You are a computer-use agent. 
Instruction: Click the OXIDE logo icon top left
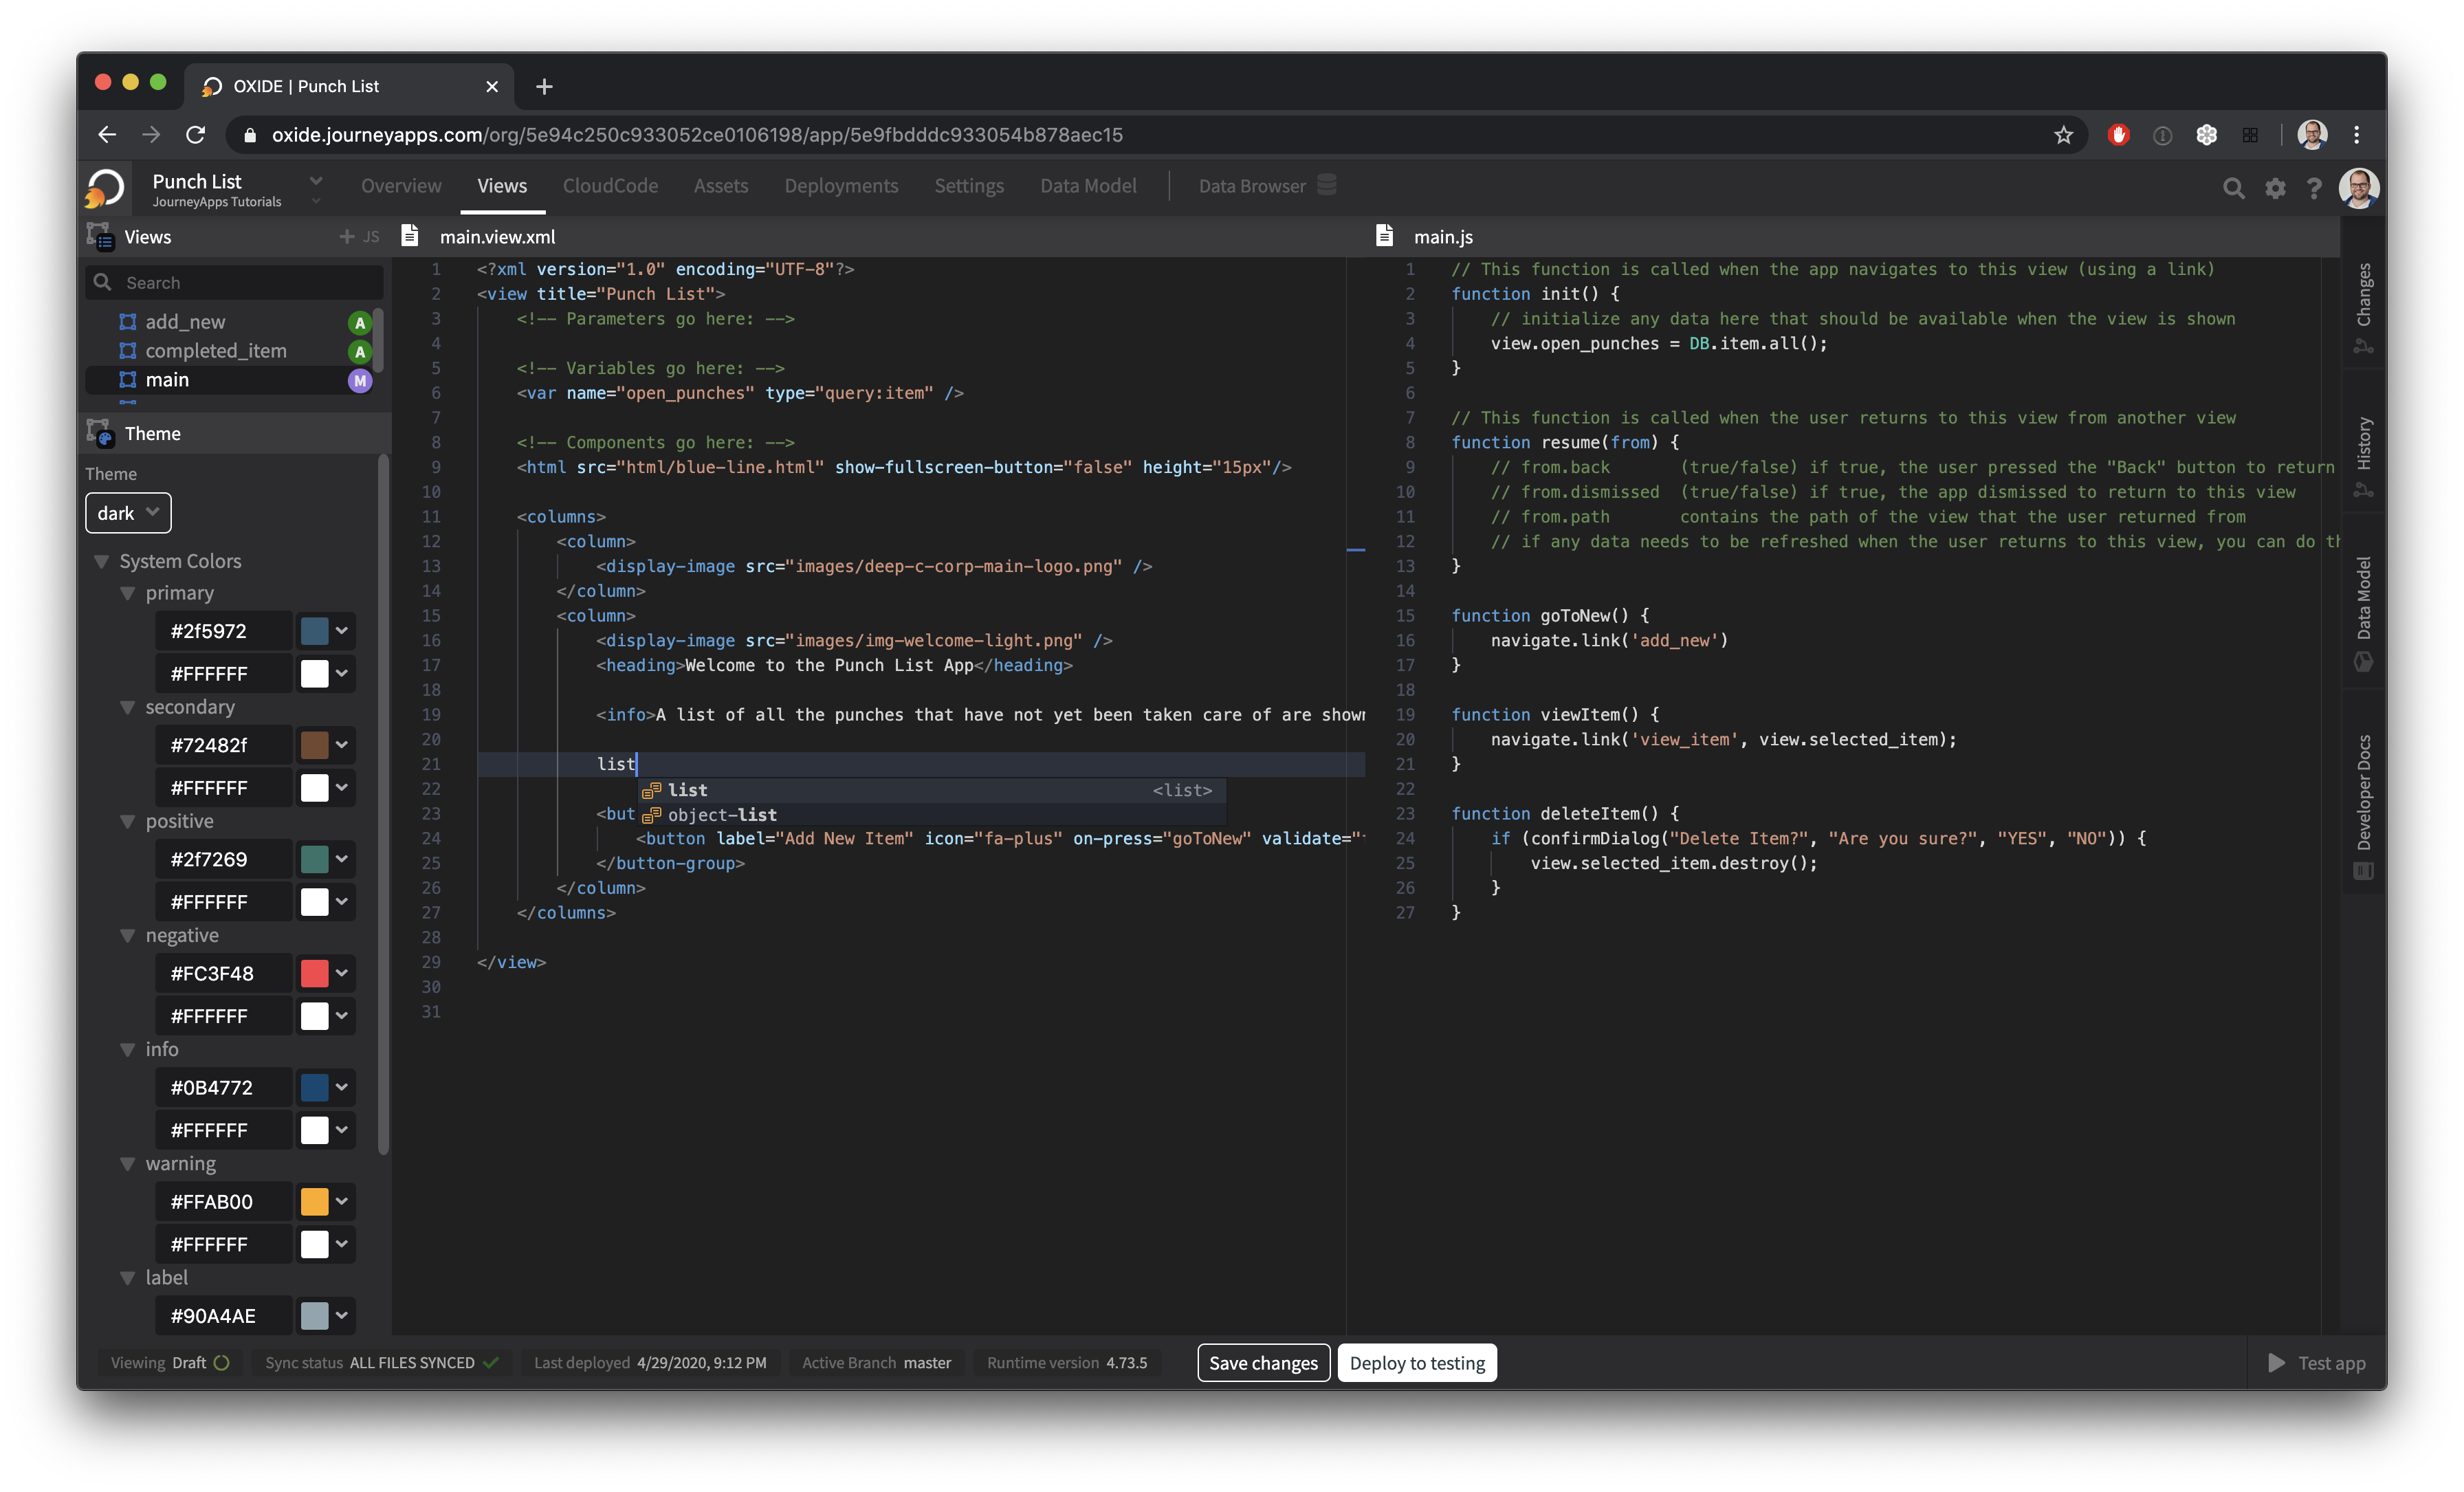pos(105,187)
